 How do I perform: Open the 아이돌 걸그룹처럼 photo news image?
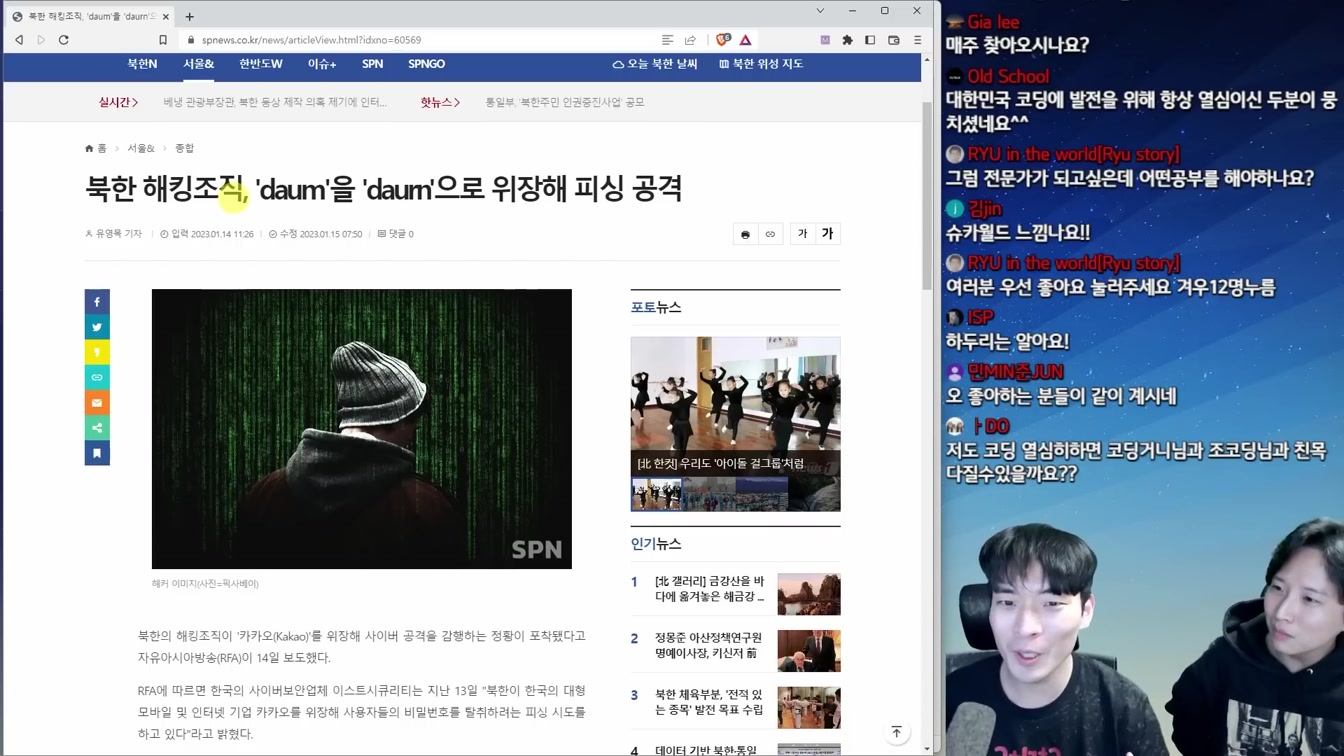[x=735, y=407]
